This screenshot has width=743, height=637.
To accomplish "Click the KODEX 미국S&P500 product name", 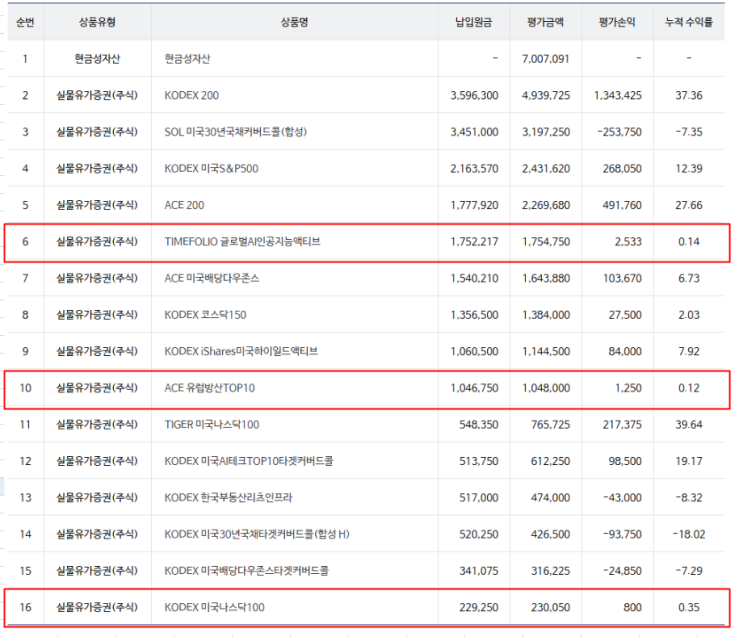I will pyautogui.click(x=211, y=168).
